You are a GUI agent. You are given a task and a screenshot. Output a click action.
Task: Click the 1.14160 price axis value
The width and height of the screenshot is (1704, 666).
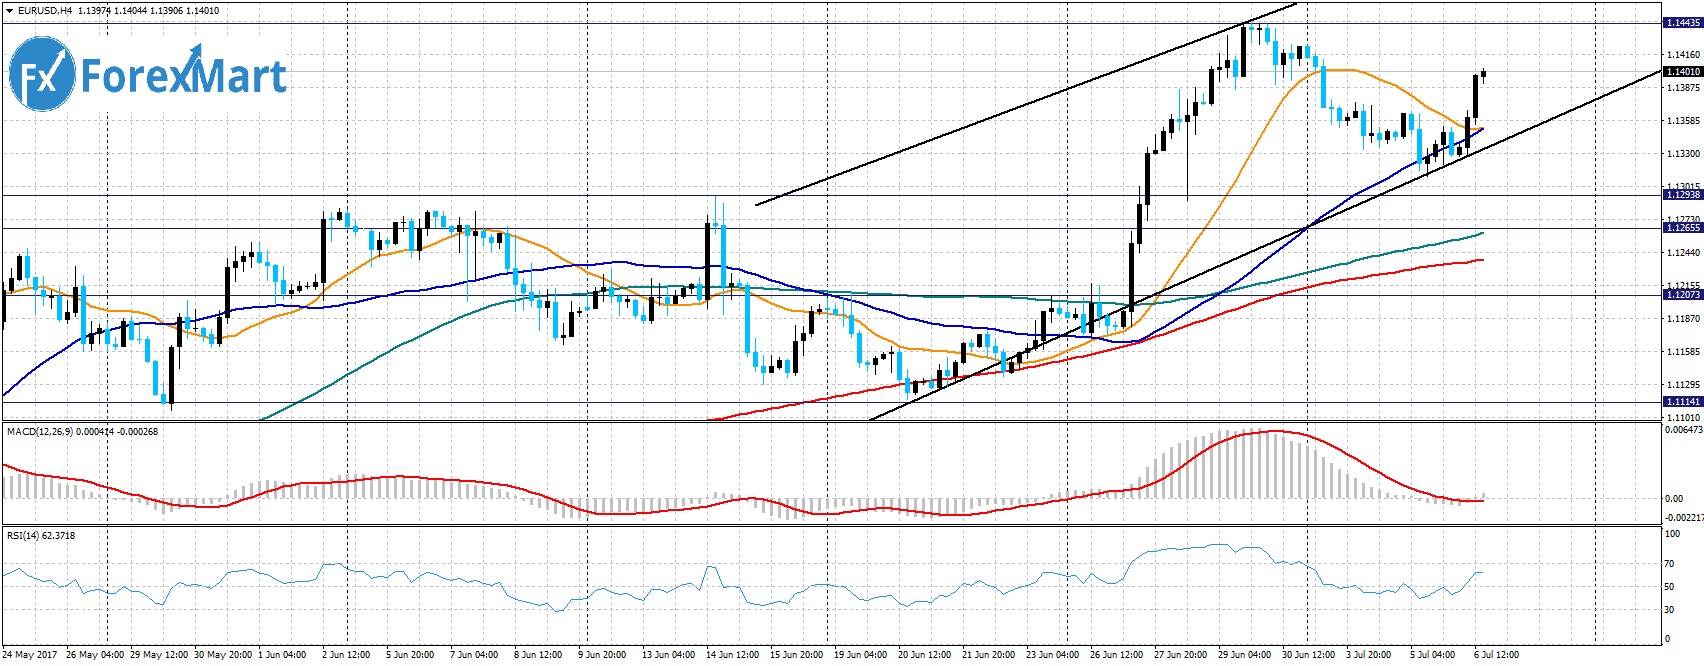click(x=1684, y=54)
